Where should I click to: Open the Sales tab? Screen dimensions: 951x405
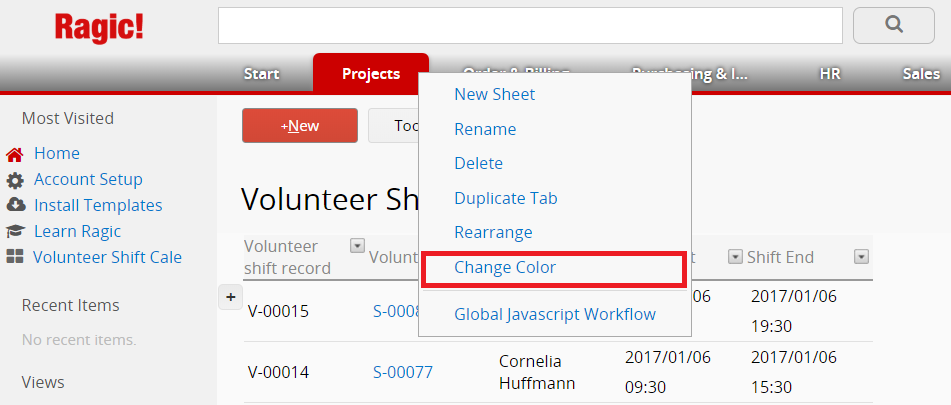(x=921, y=74)
